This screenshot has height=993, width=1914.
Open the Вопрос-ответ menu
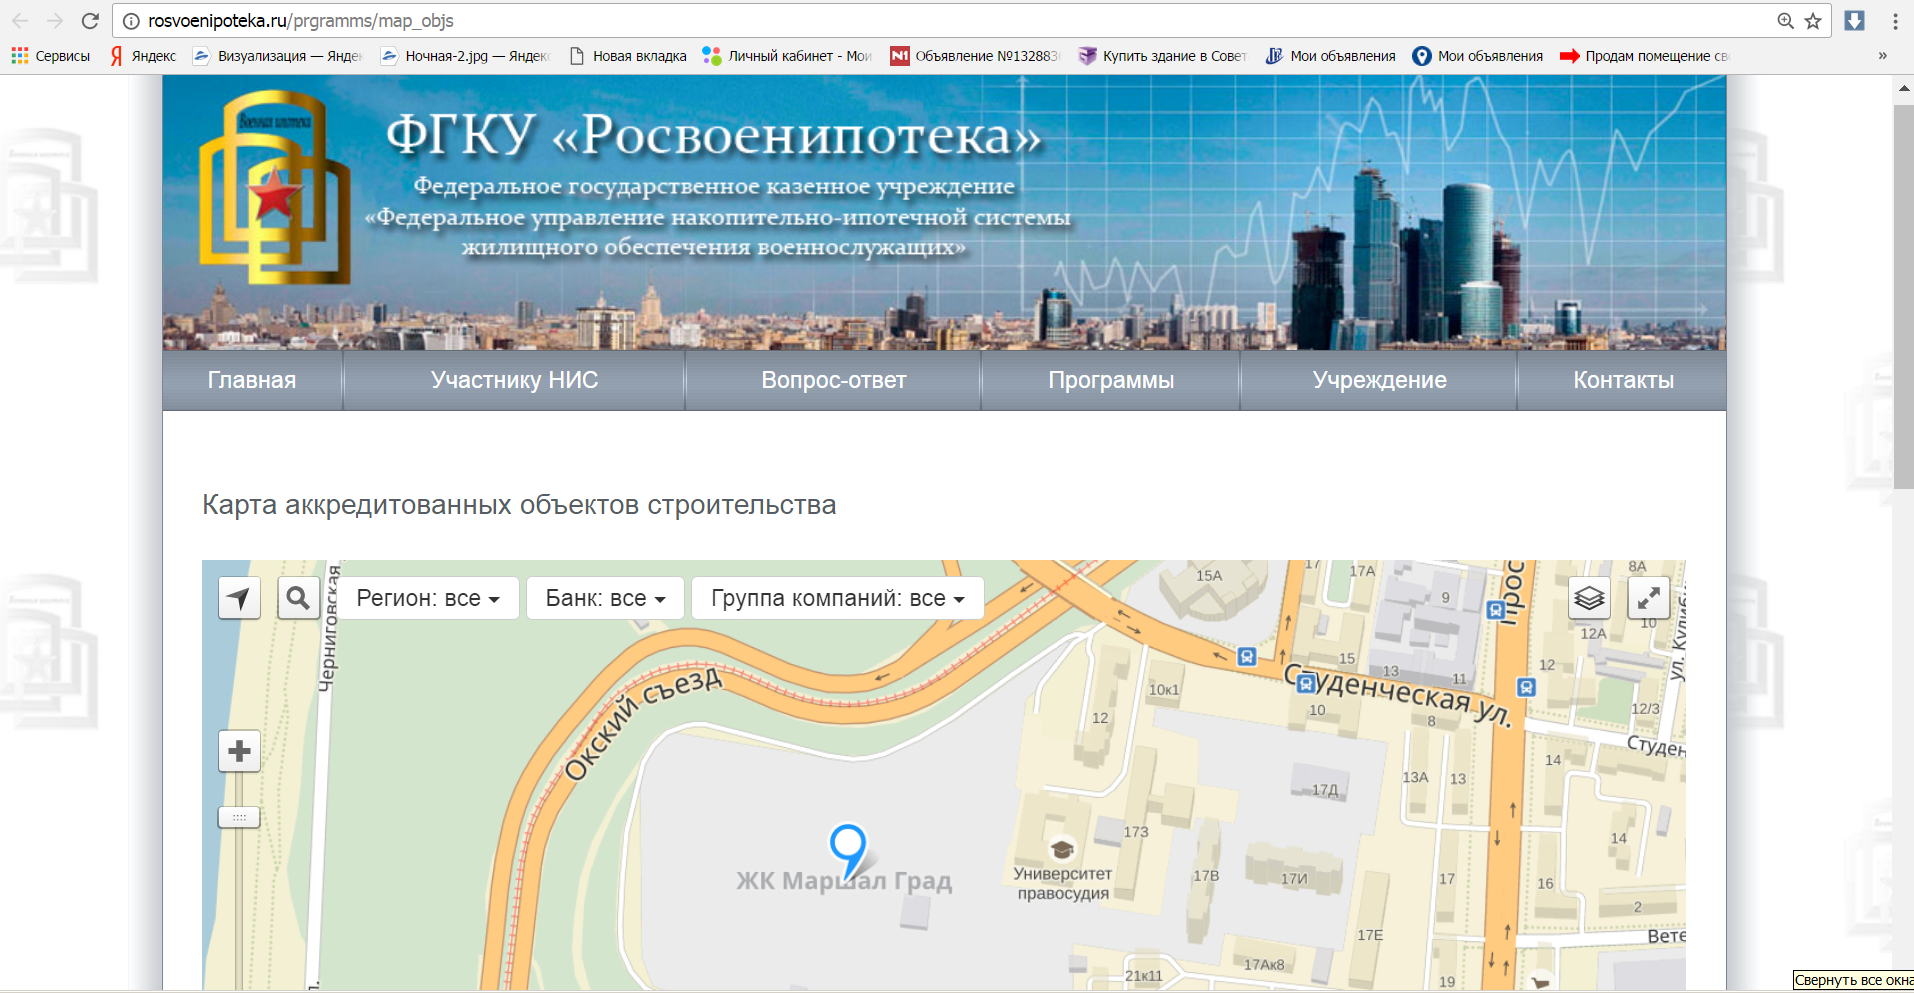tap(834, 380)
